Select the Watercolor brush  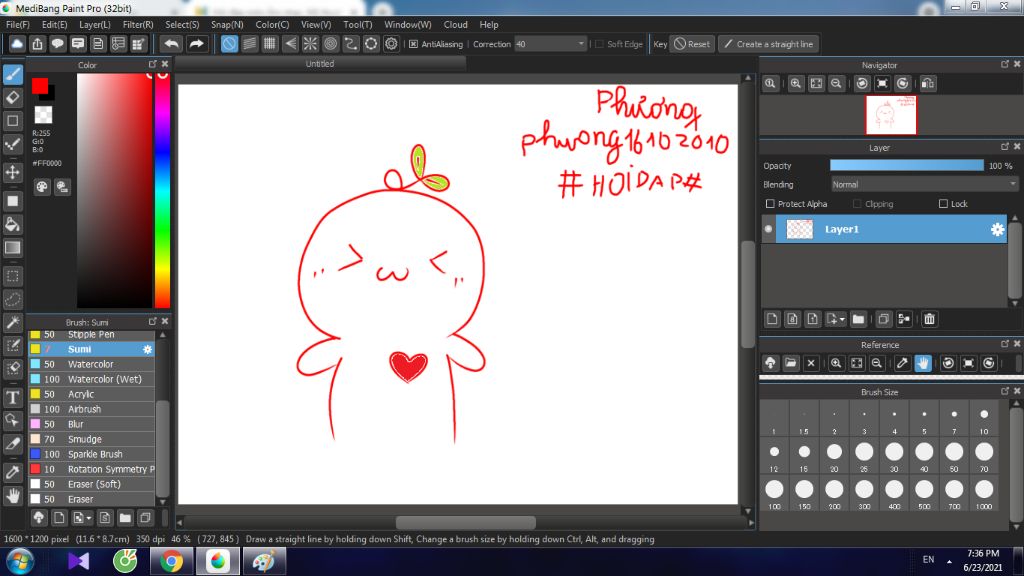[x=91, y=364]
